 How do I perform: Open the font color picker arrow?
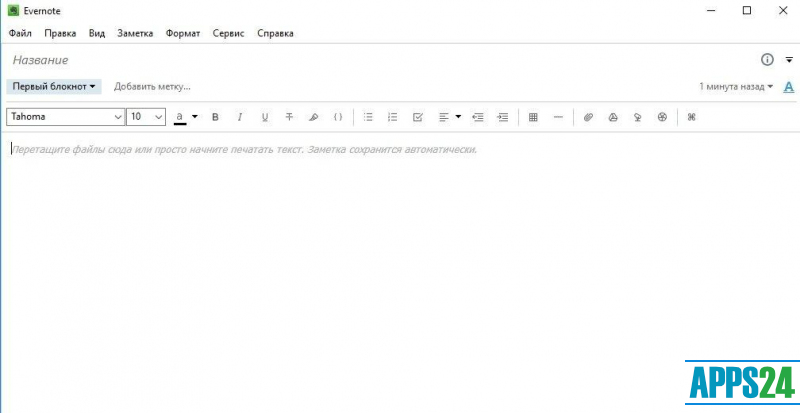tap(195, 117)
